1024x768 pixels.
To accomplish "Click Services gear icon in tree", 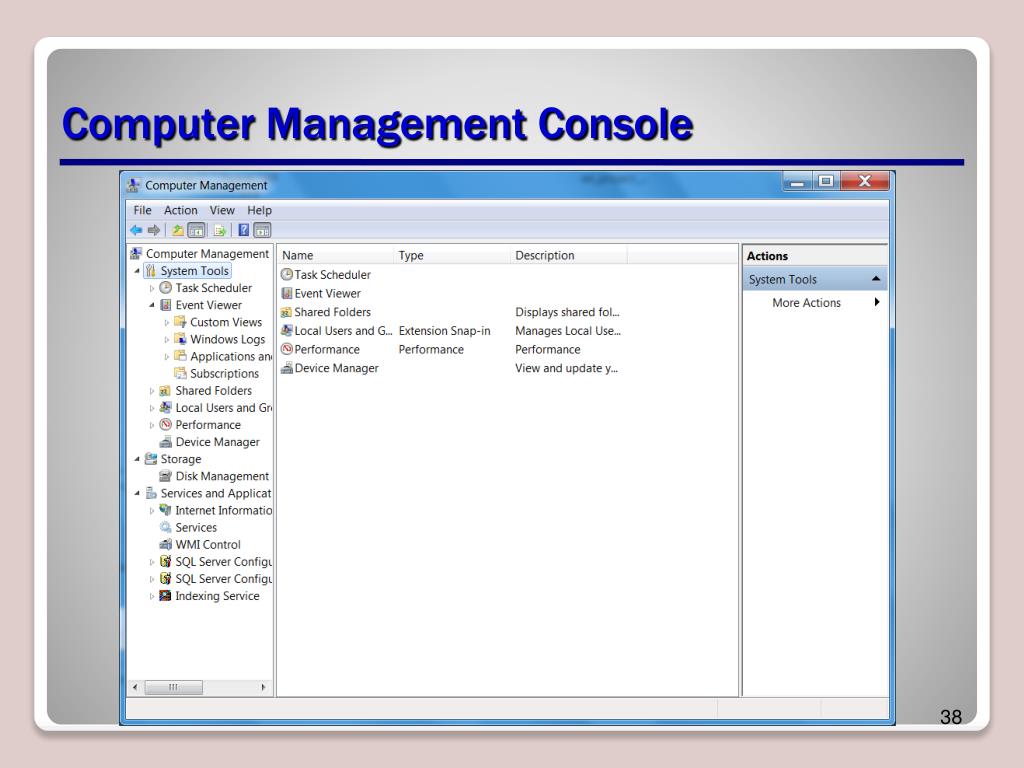I will click(x=165, y=527).
